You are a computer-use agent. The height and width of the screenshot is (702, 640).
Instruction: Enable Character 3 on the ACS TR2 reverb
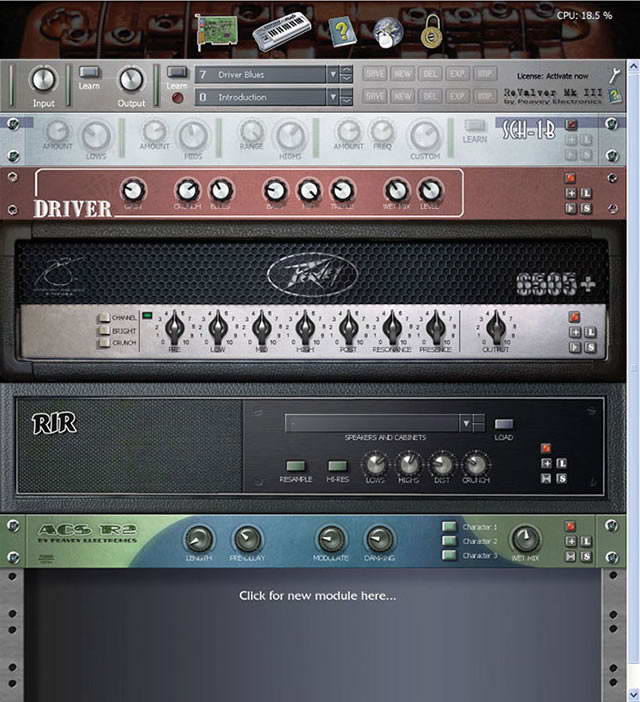pyautogui.click(x=449, y=555)
